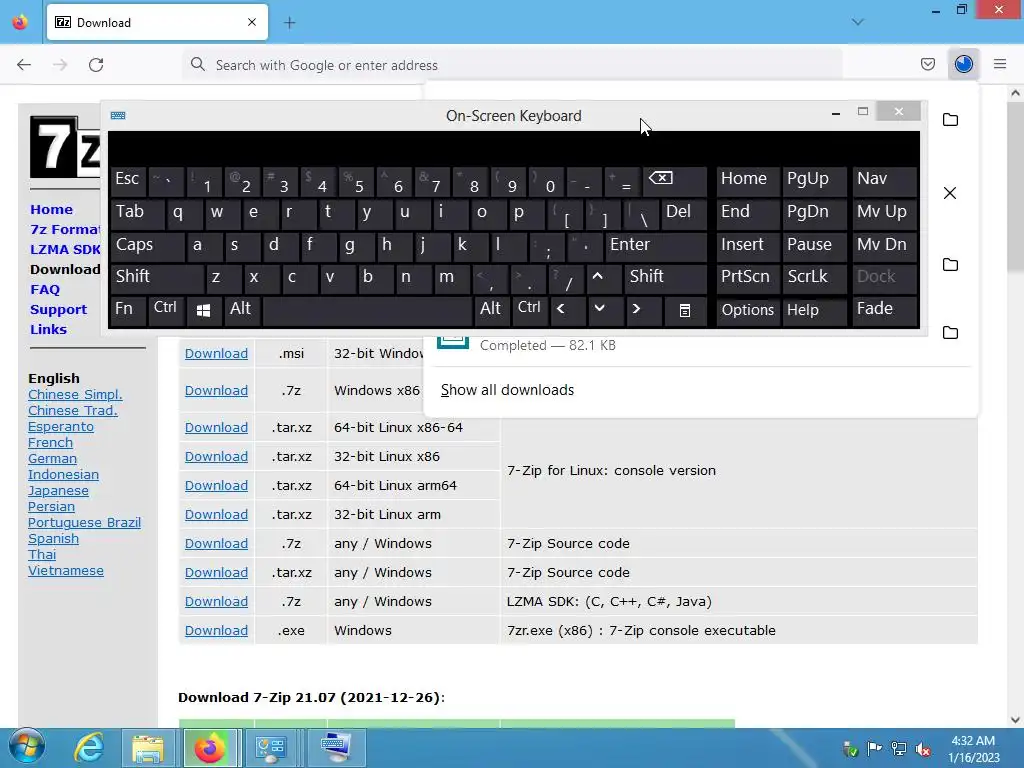Click the Options key on keyboard
The width and height of the screenshot is (1024, 768).
pyautogui.click(x=748, y=310)
